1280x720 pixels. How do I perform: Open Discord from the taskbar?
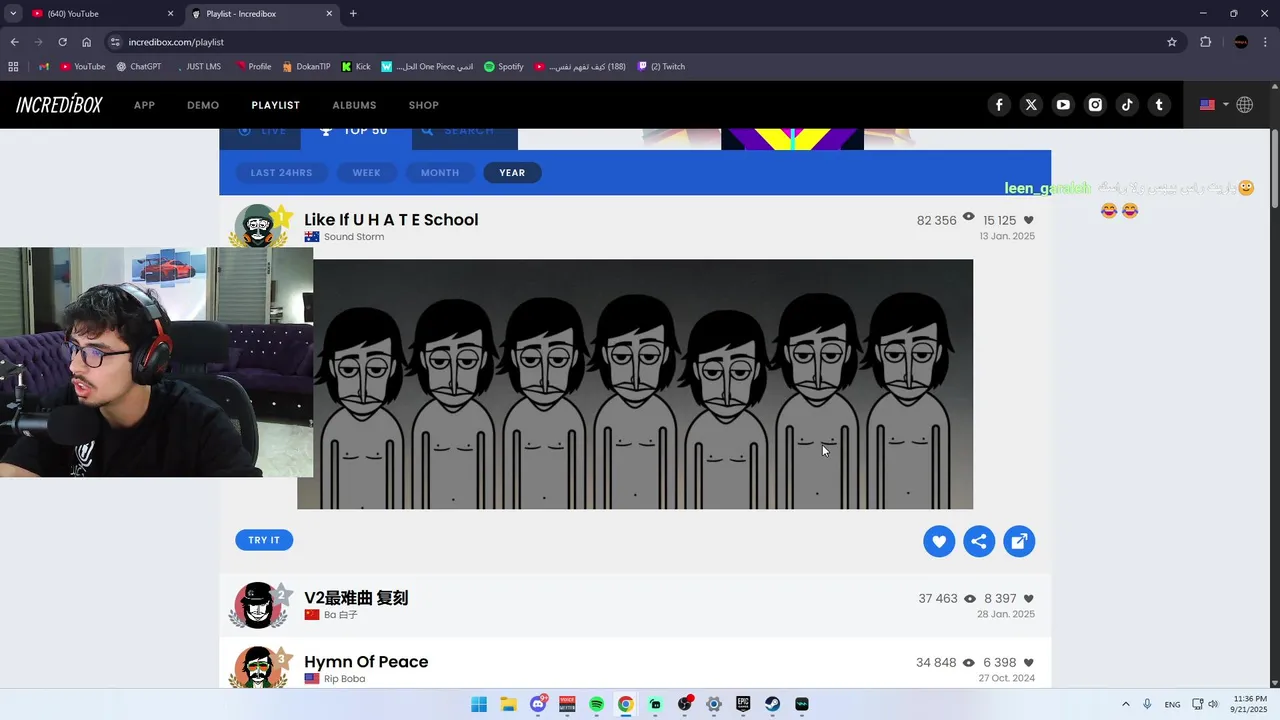point(538,704)
